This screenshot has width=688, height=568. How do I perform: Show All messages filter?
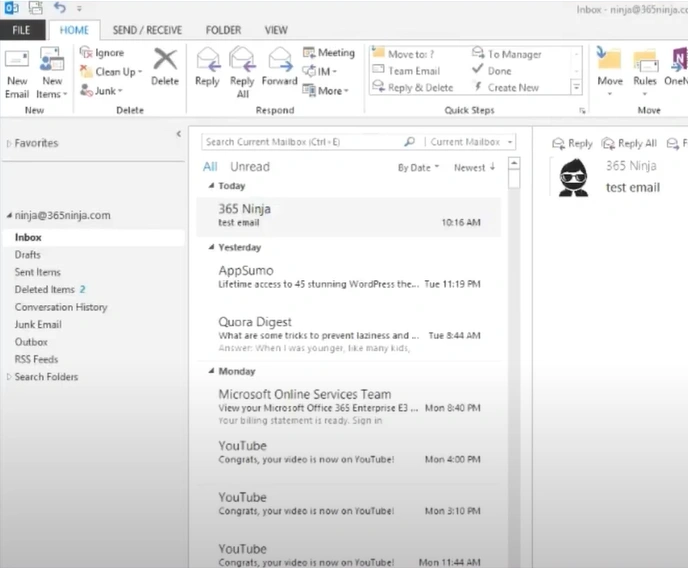[x=210, y=167]
